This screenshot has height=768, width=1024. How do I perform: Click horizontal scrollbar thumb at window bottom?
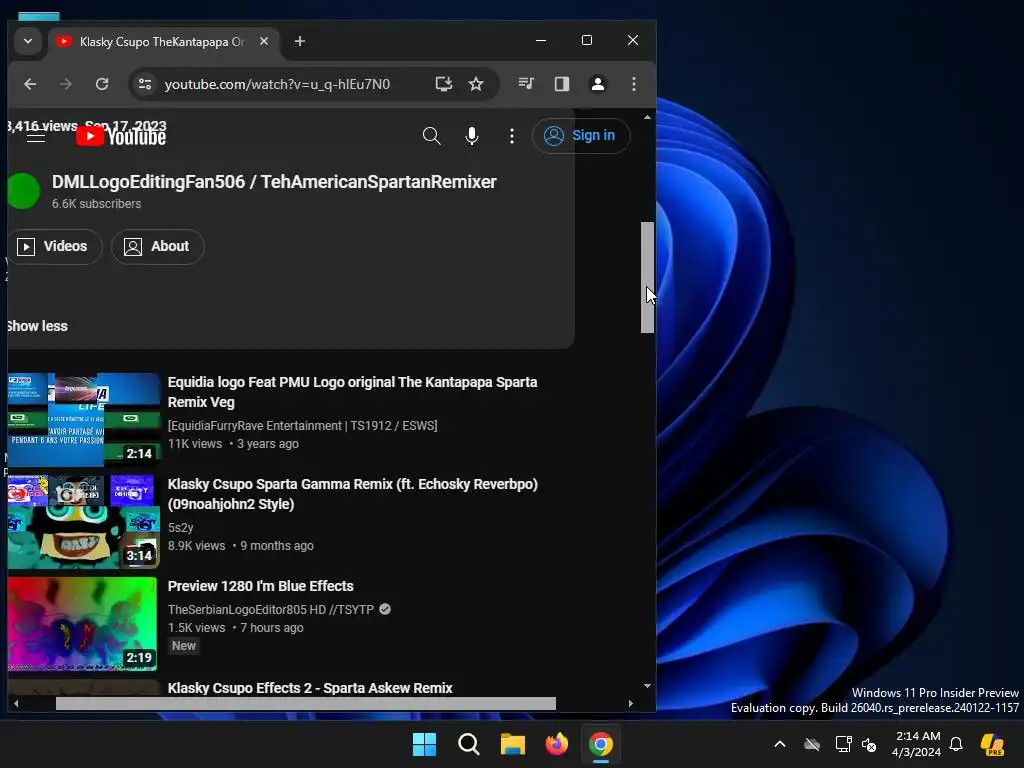[306, 703]
